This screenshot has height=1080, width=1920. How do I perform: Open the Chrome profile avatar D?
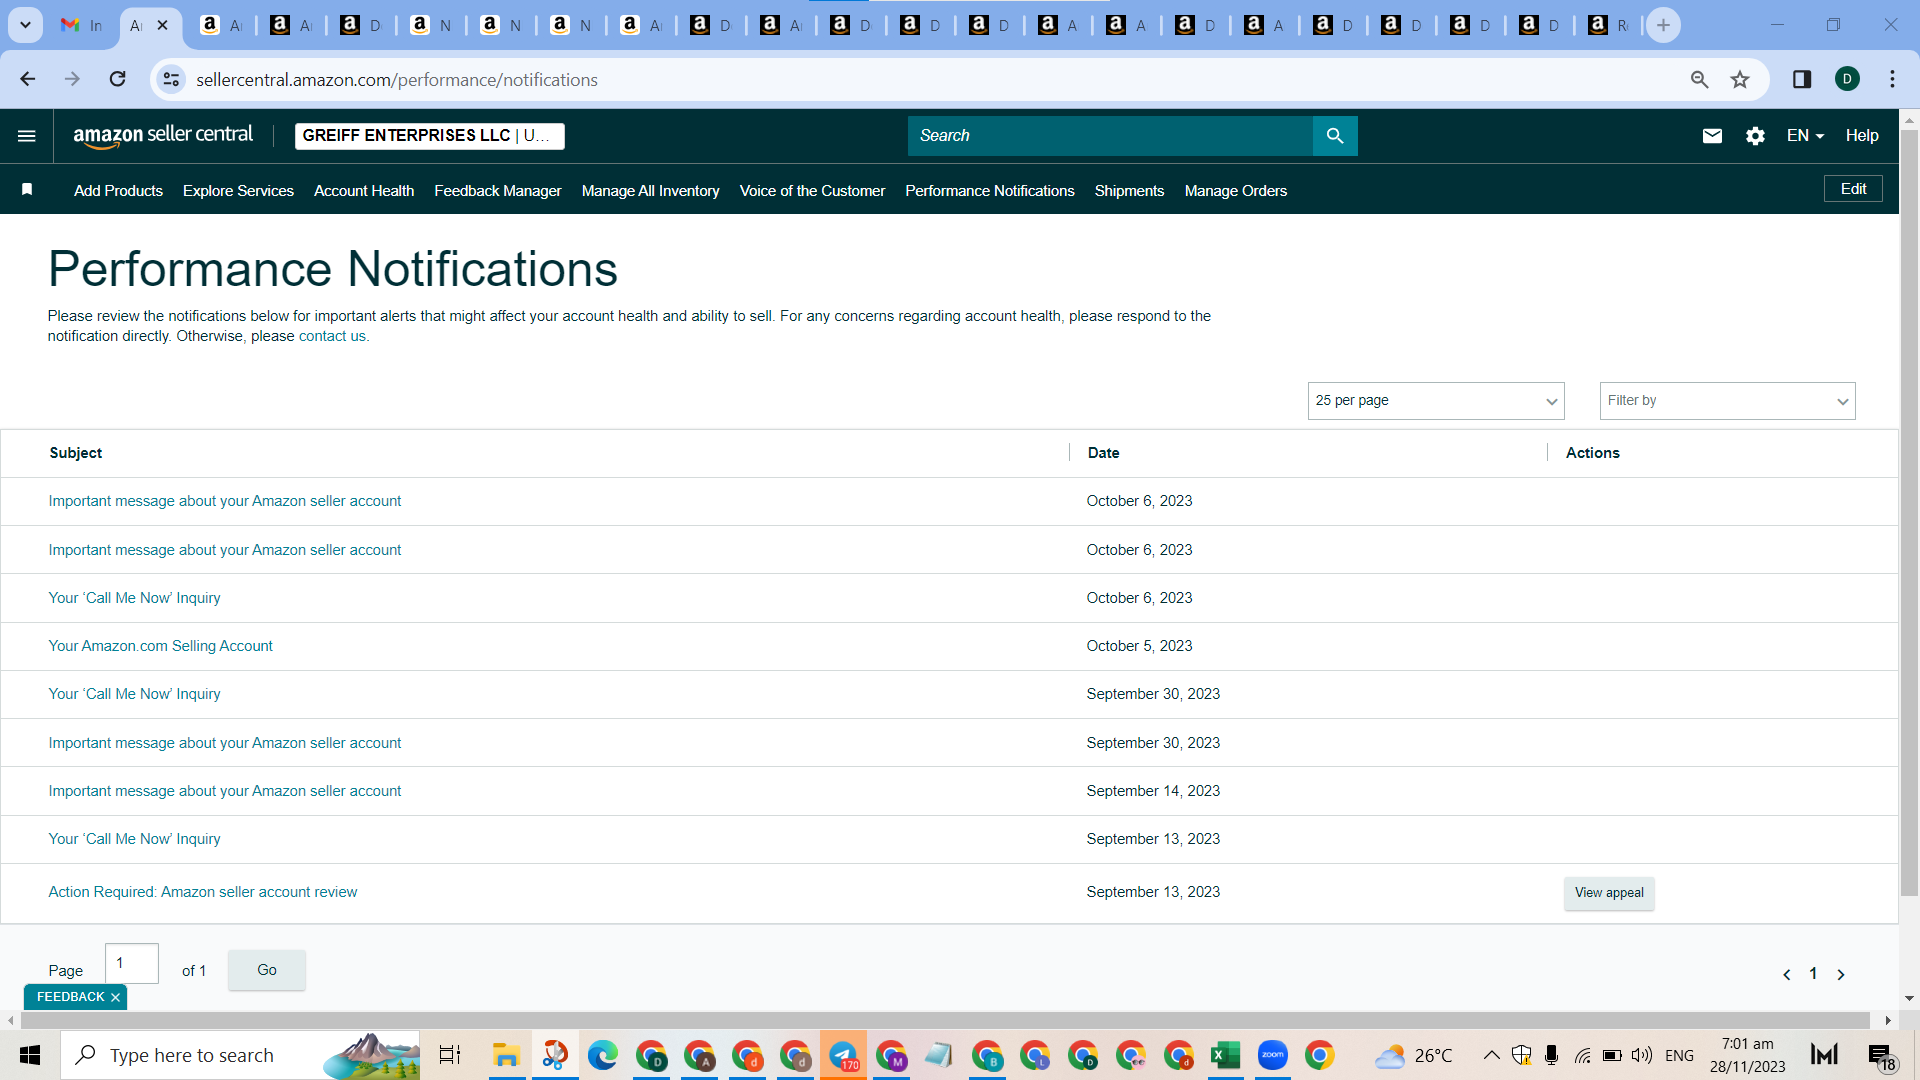[1847, 79]
